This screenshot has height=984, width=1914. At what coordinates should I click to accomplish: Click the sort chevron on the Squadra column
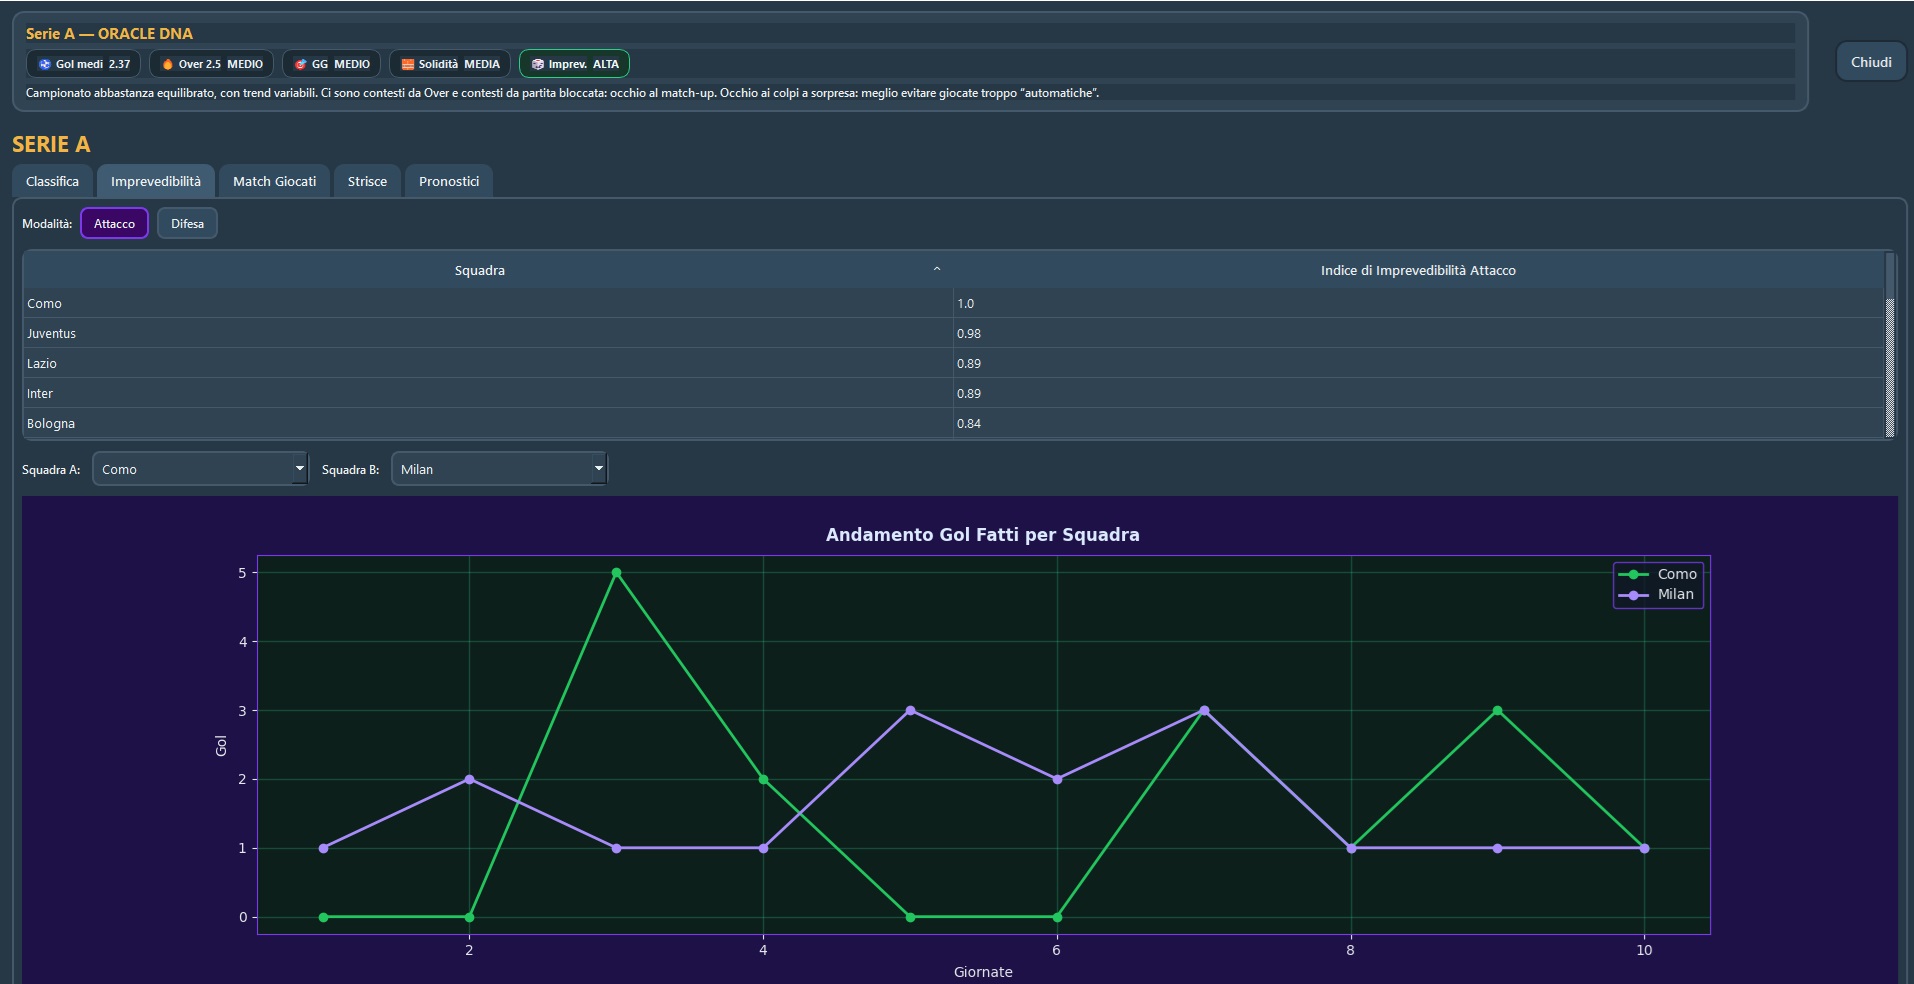(x=937, y=269)
